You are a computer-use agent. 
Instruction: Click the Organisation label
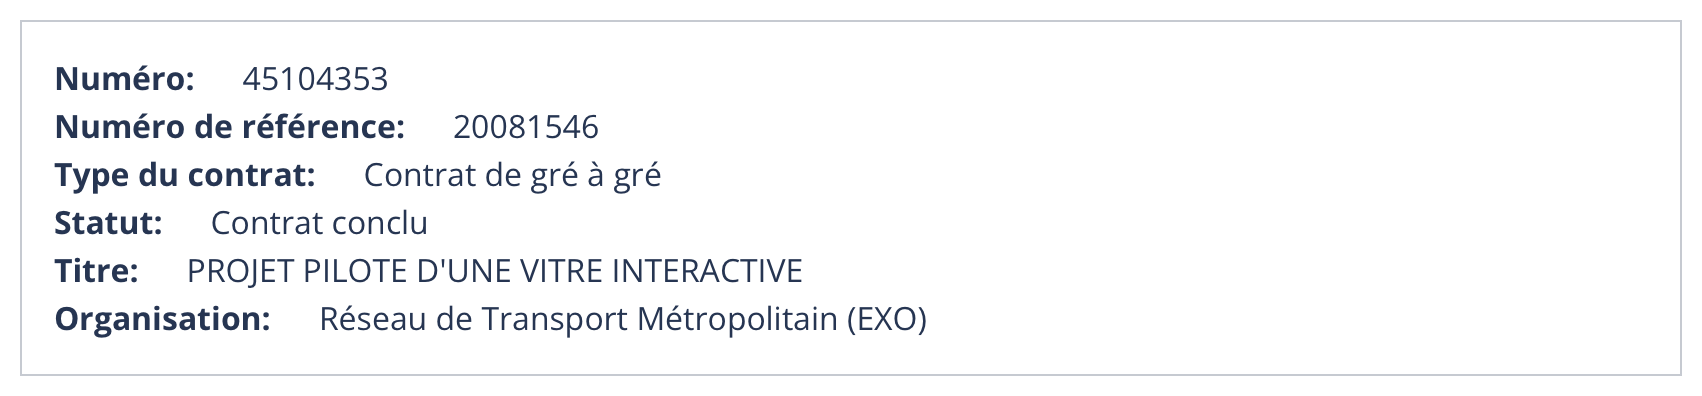pos(163,319)
